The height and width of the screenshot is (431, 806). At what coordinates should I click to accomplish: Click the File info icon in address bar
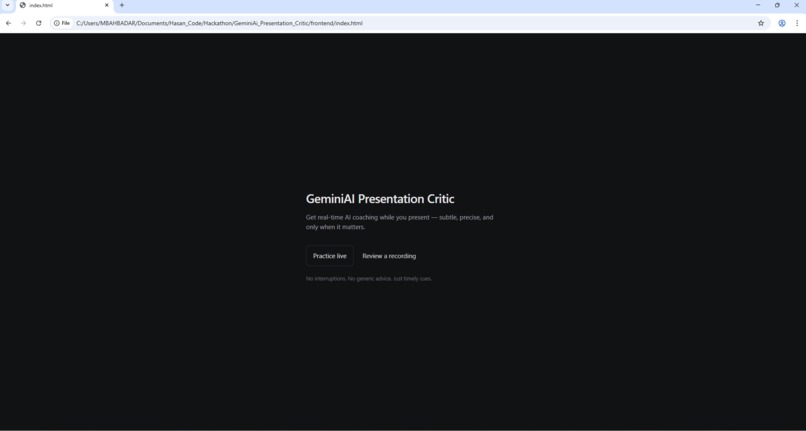[x=62, y=23]
